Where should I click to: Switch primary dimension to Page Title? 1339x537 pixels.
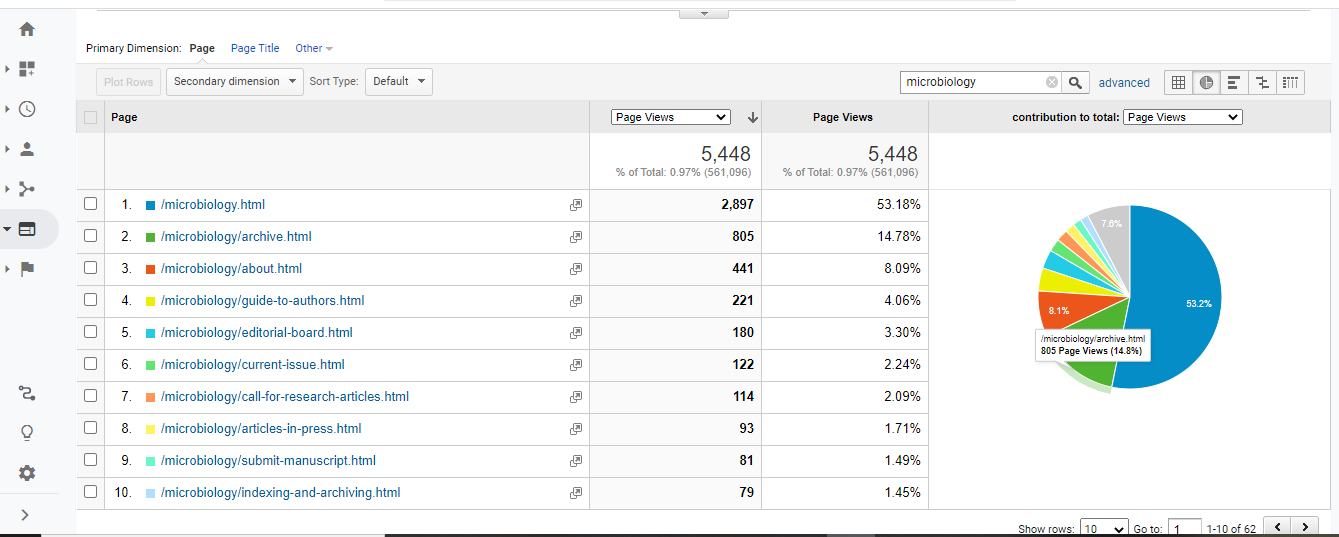(x=255, y=48)
